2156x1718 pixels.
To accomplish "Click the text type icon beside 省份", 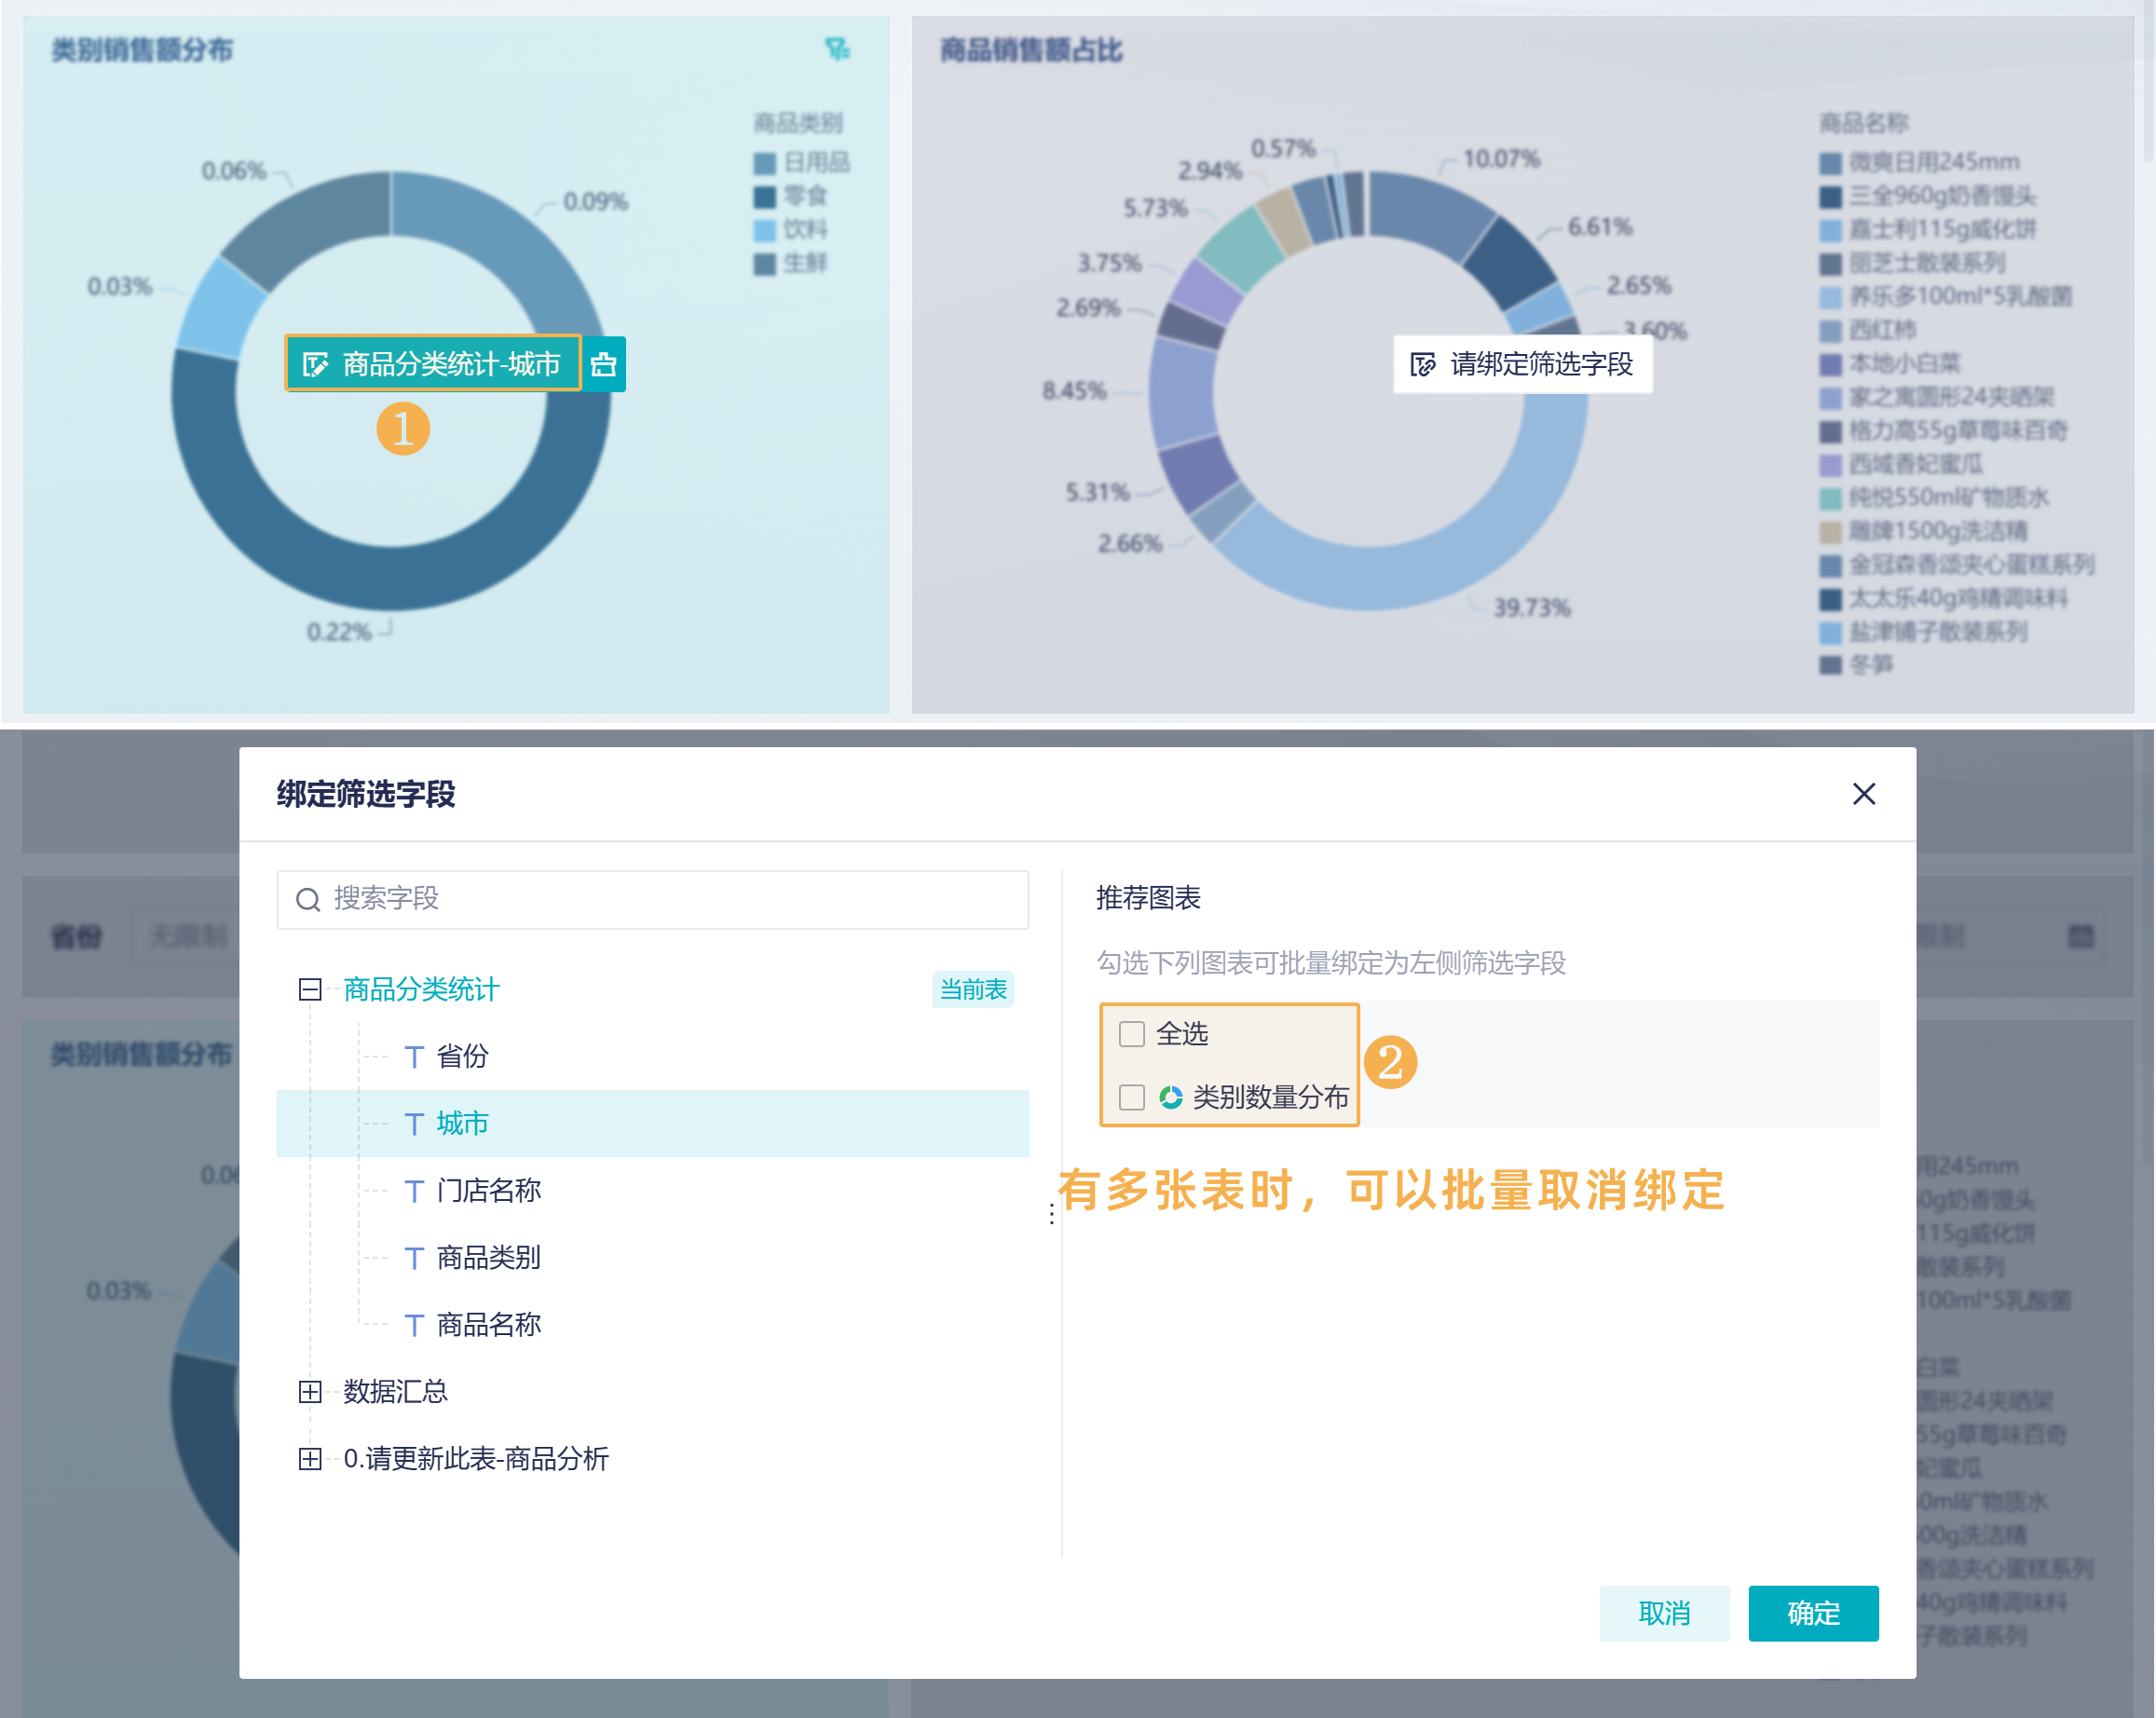I will (414, 1056).
